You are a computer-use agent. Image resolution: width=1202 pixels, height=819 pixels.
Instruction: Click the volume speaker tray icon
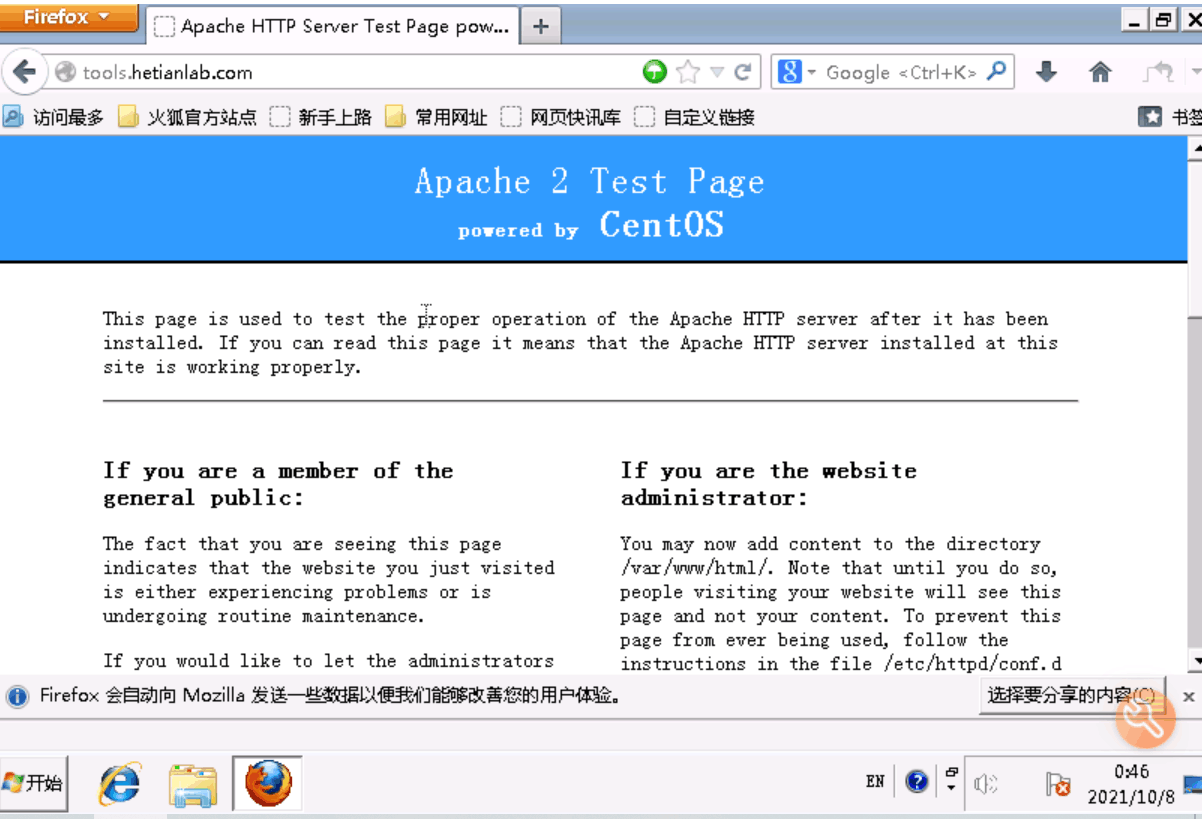[x=985, y=784]
